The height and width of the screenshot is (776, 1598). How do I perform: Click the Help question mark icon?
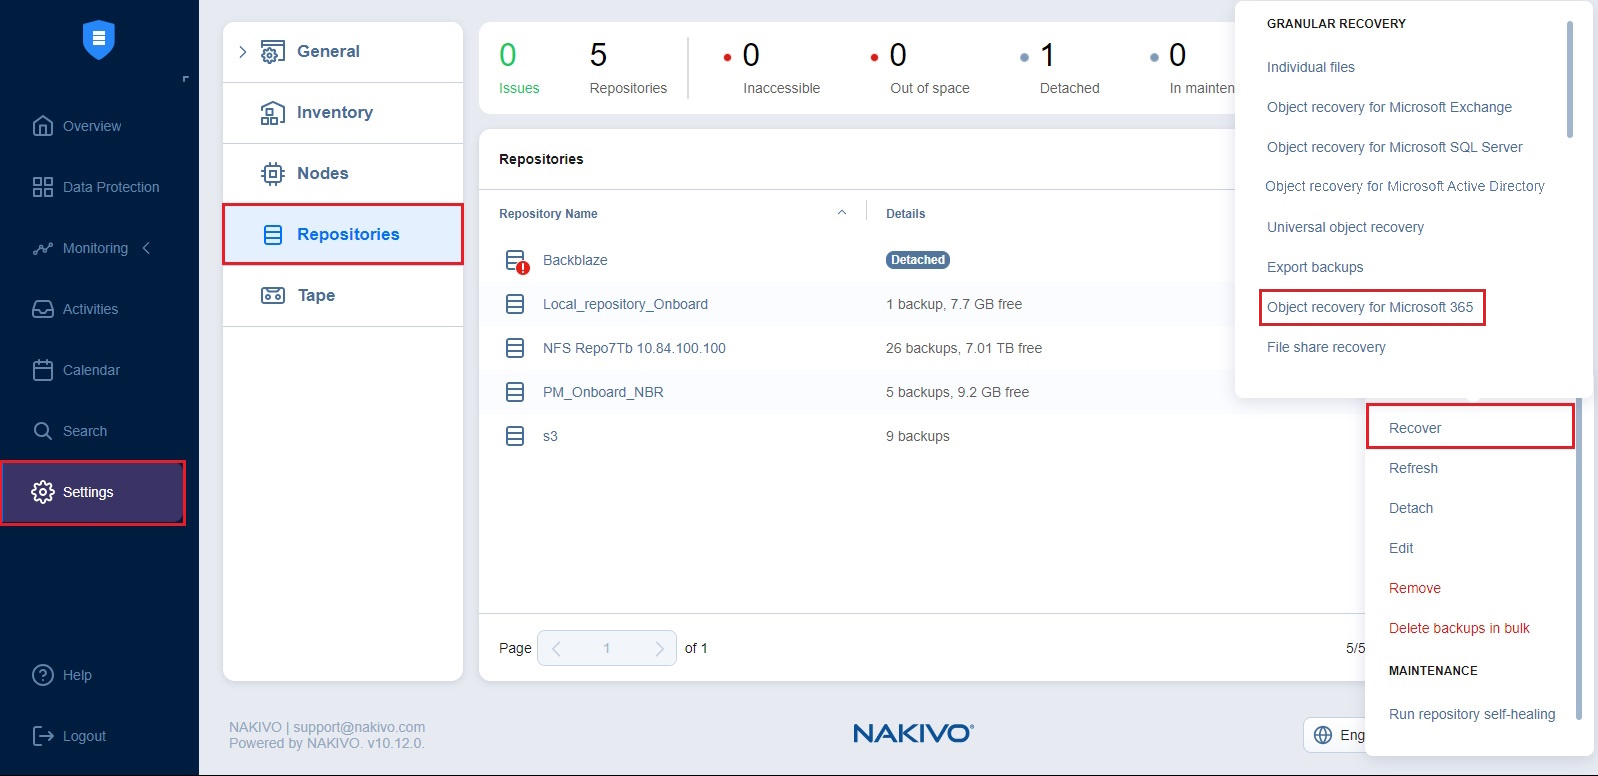coord(43,675)
